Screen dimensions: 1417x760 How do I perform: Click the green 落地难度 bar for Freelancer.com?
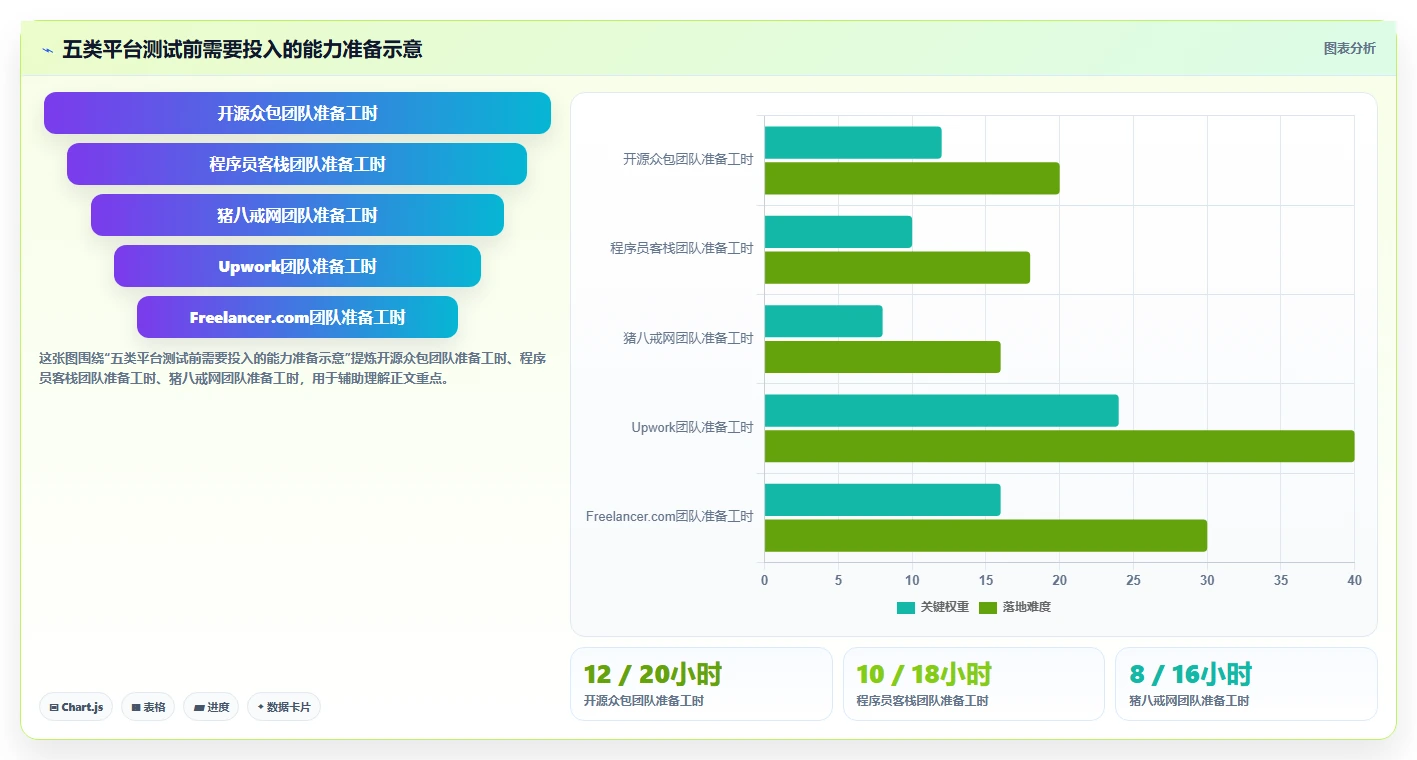coord(986,535)
